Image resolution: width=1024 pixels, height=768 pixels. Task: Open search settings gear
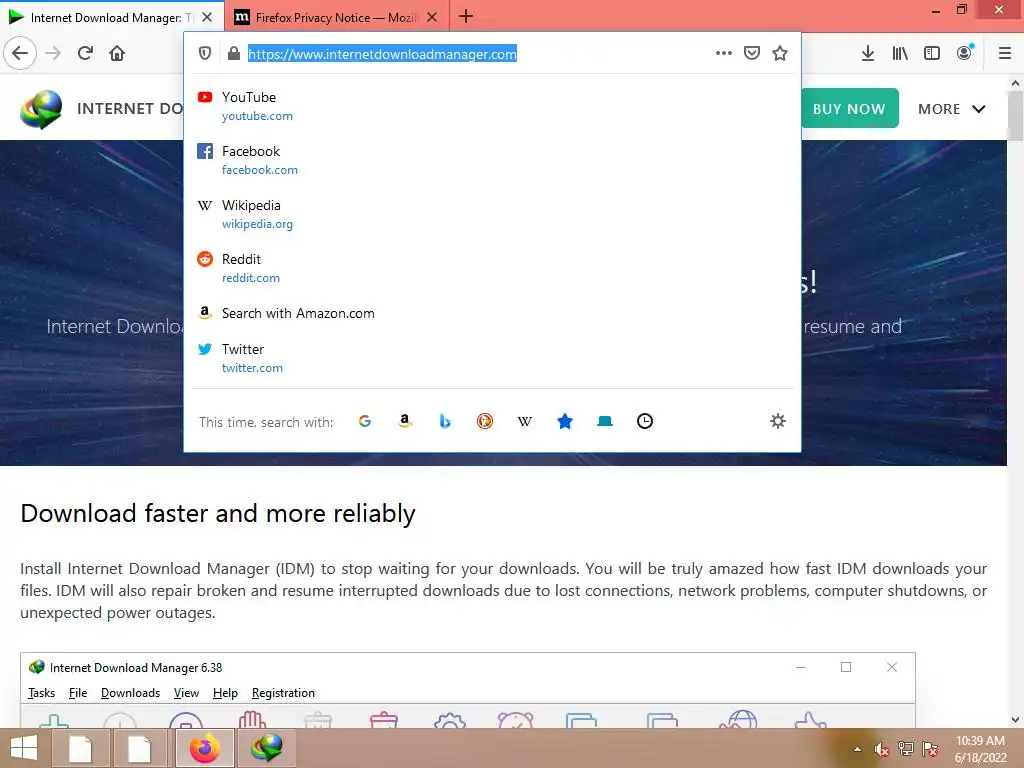point(777,421)
